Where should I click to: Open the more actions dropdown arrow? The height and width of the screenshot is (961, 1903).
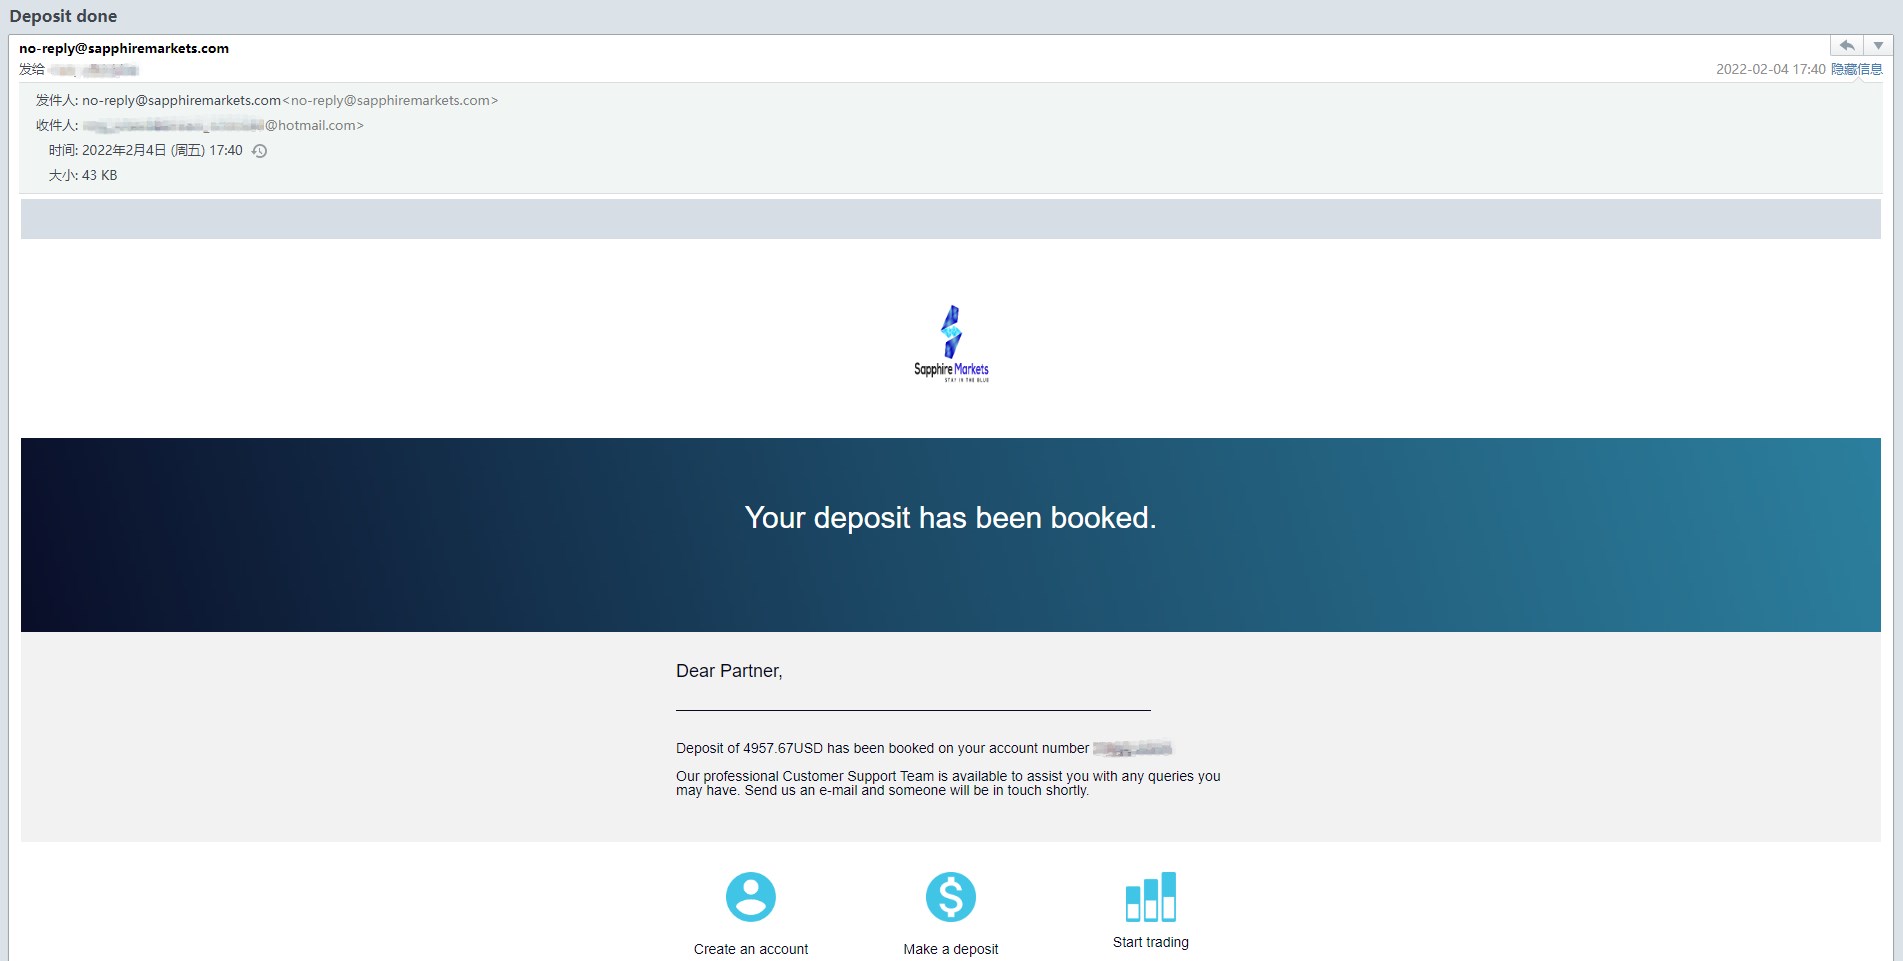(x=1878, y=46)
